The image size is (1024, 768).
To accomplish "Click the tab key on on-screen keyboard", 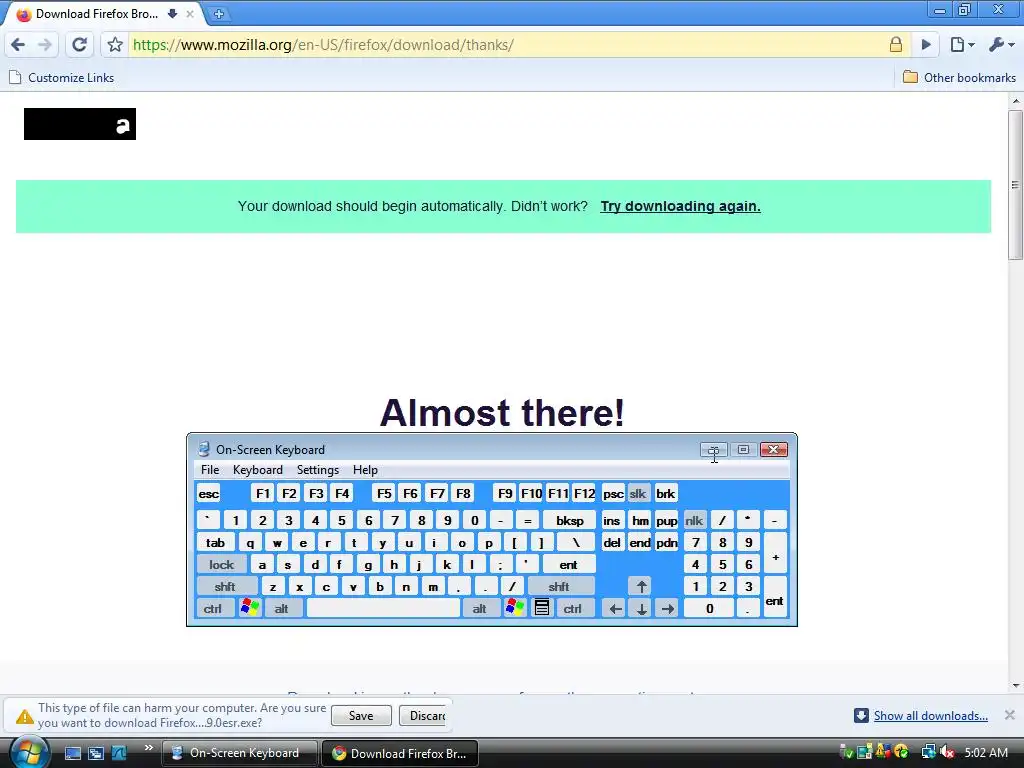I will [x=216, y=543].
